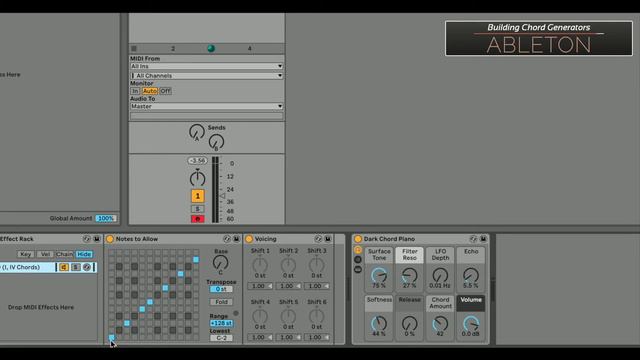Open hot-swap preset icon in Notes to Allow
This screenshot has width=640, height=360.
tap(227, 239)
